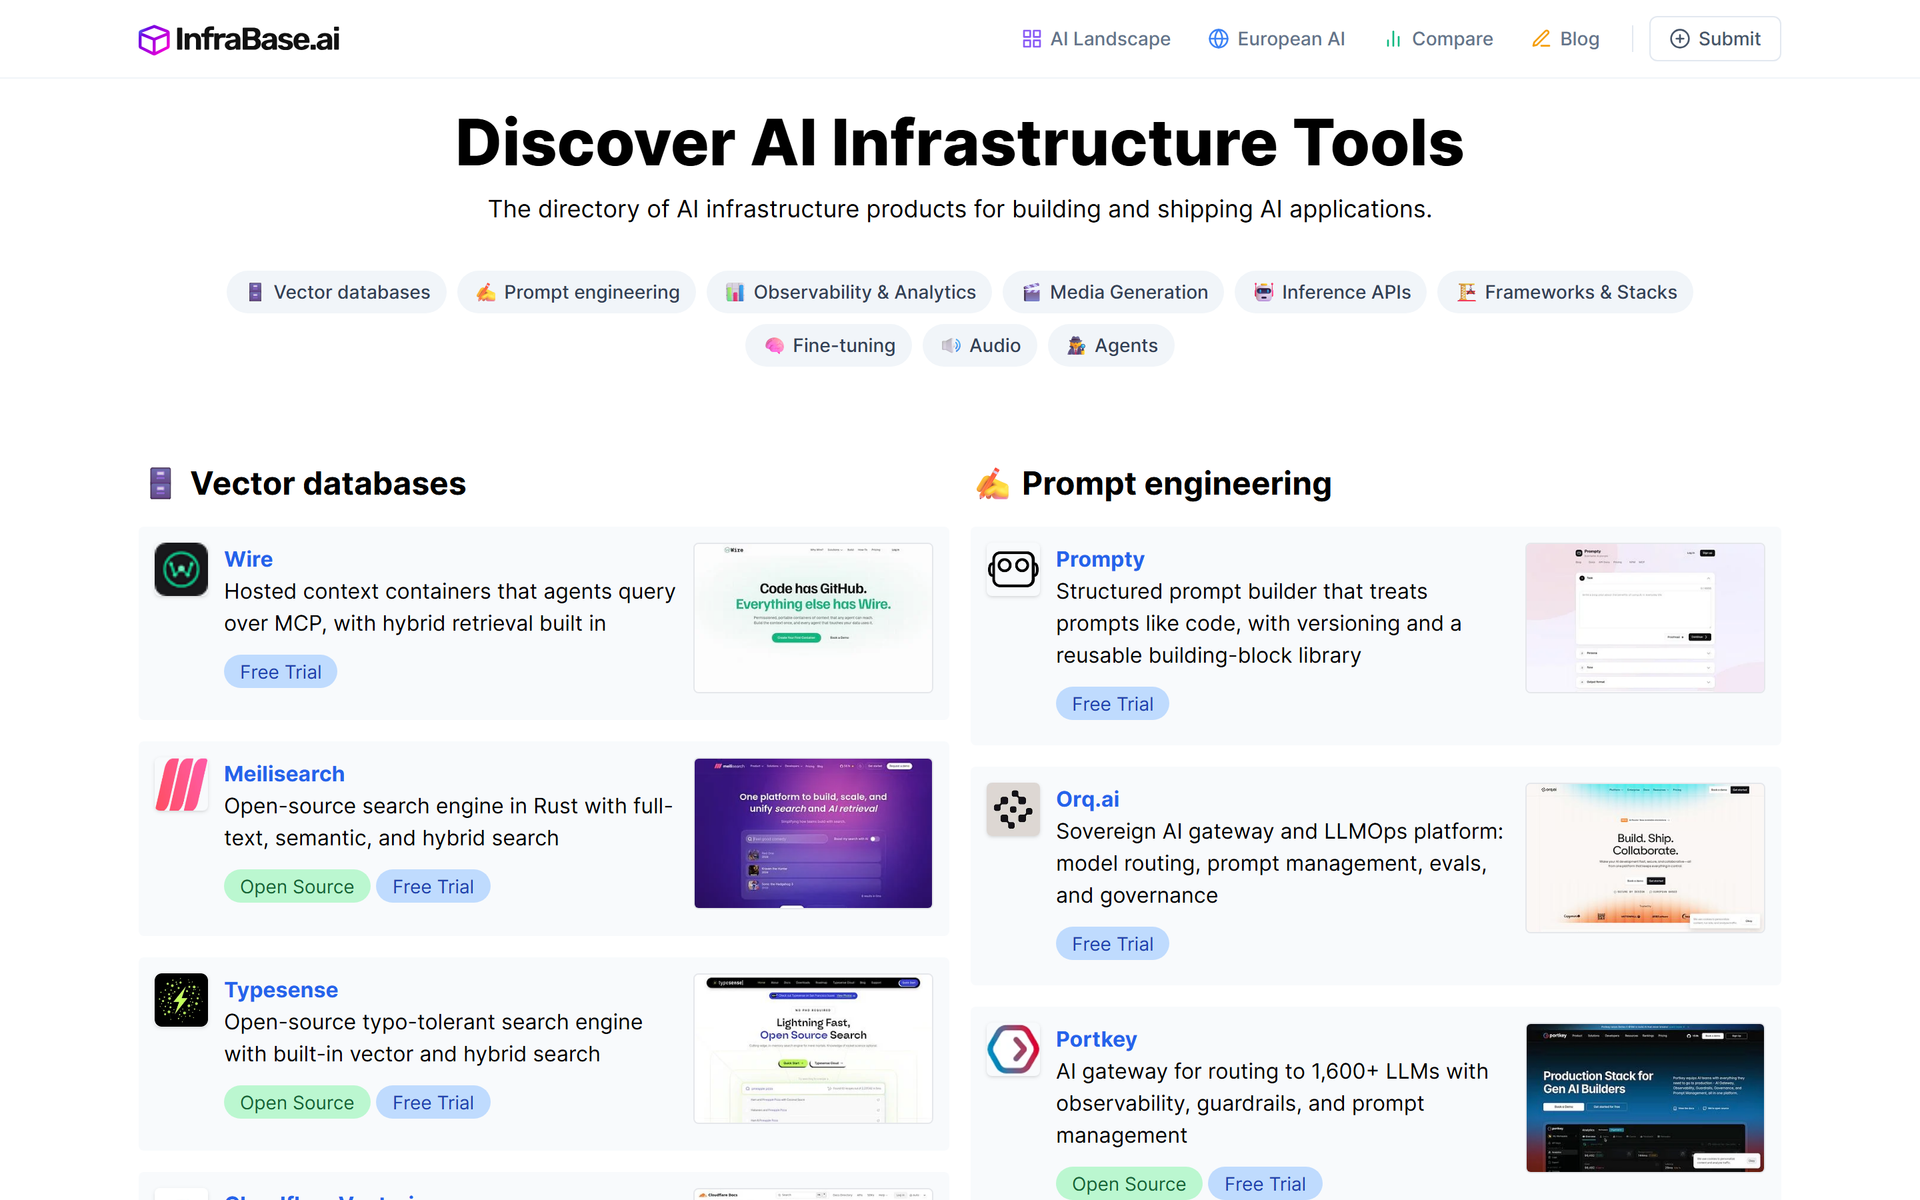Click the Open Source tag under Typesense

pyautogui.click(x=297, y=1103)
